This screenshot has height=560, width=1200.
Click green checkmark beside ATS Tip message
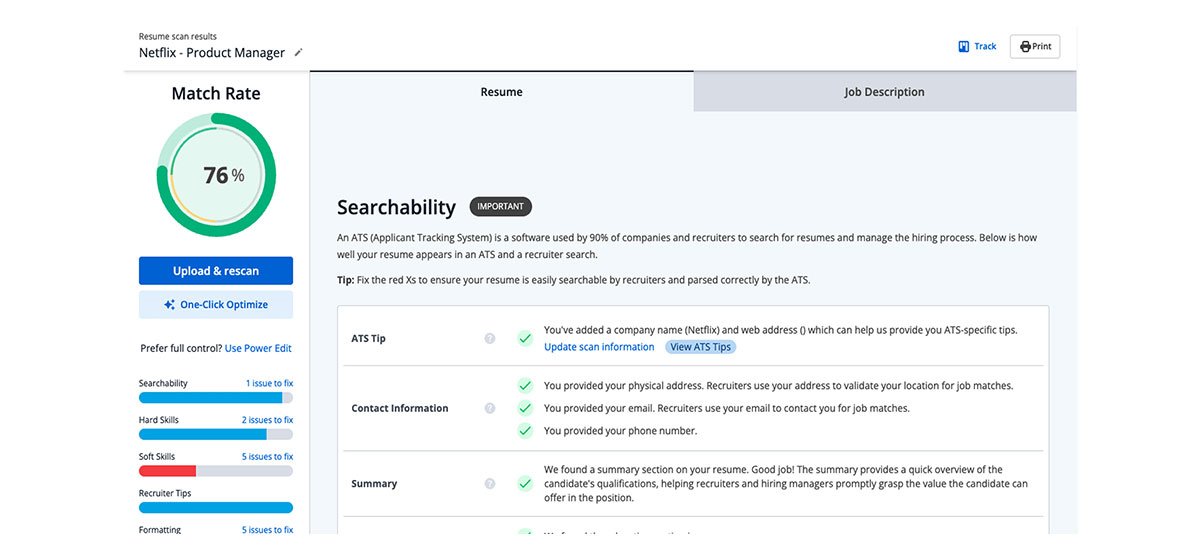point(524,339)
